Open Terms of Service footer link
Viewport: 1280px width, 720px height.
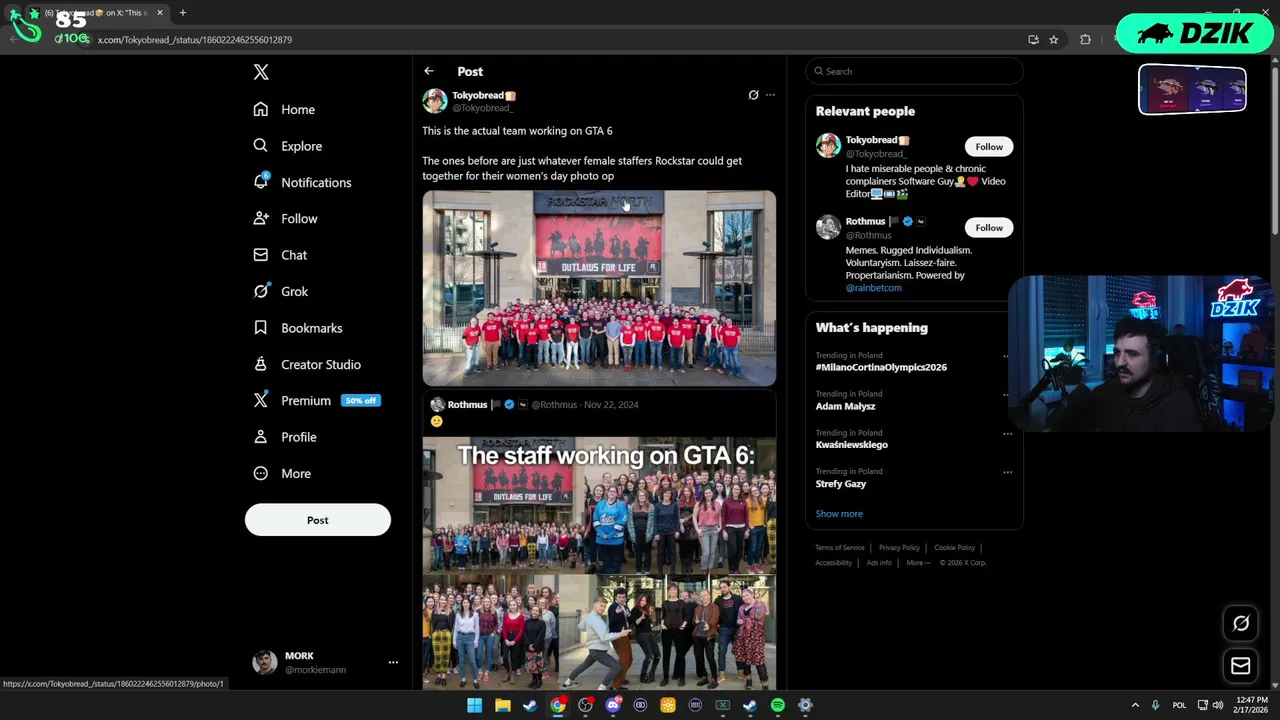pos(840,548)
